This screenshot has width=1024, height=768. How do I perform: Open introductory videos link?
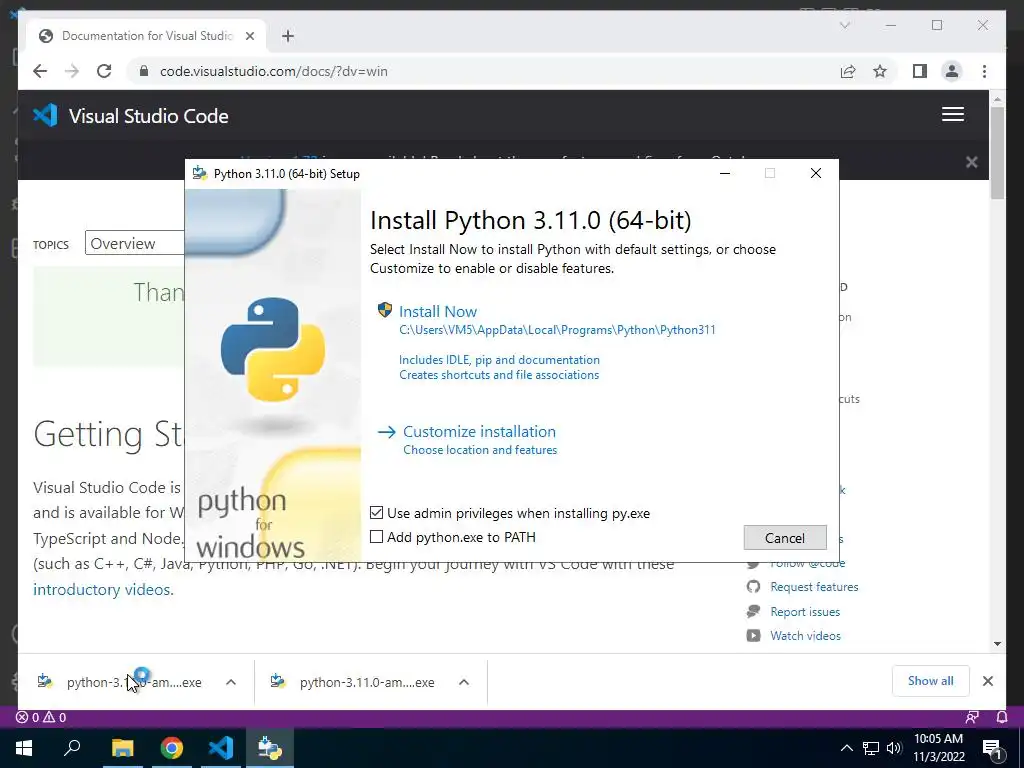tap(103, 589)
